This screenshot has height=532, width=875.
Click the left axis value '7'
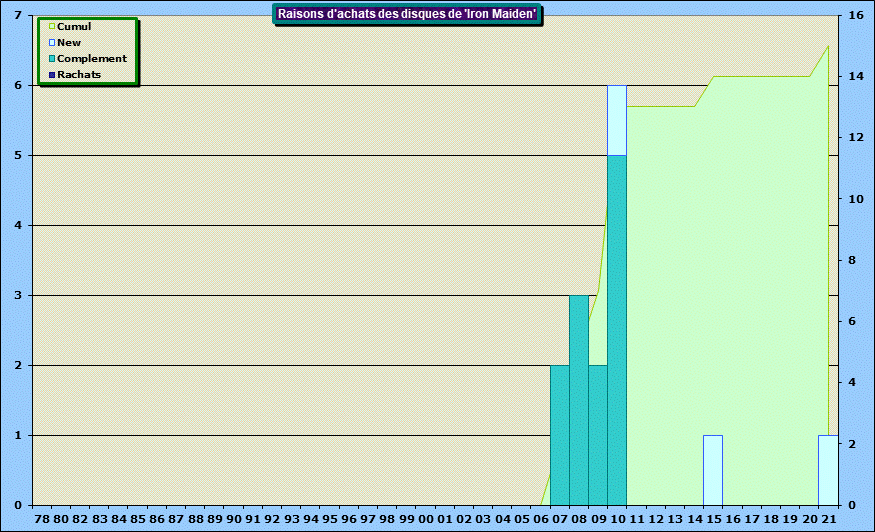pyautogui.click(x=20, y=16)
